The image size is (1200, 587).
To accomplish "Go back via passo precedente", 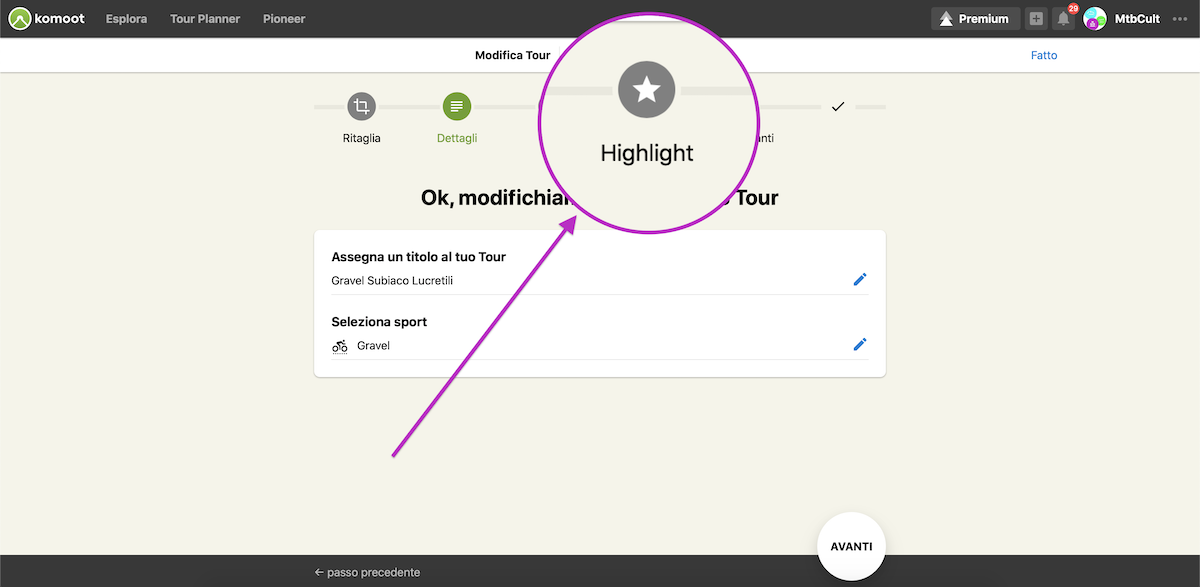I will [367, 572].
